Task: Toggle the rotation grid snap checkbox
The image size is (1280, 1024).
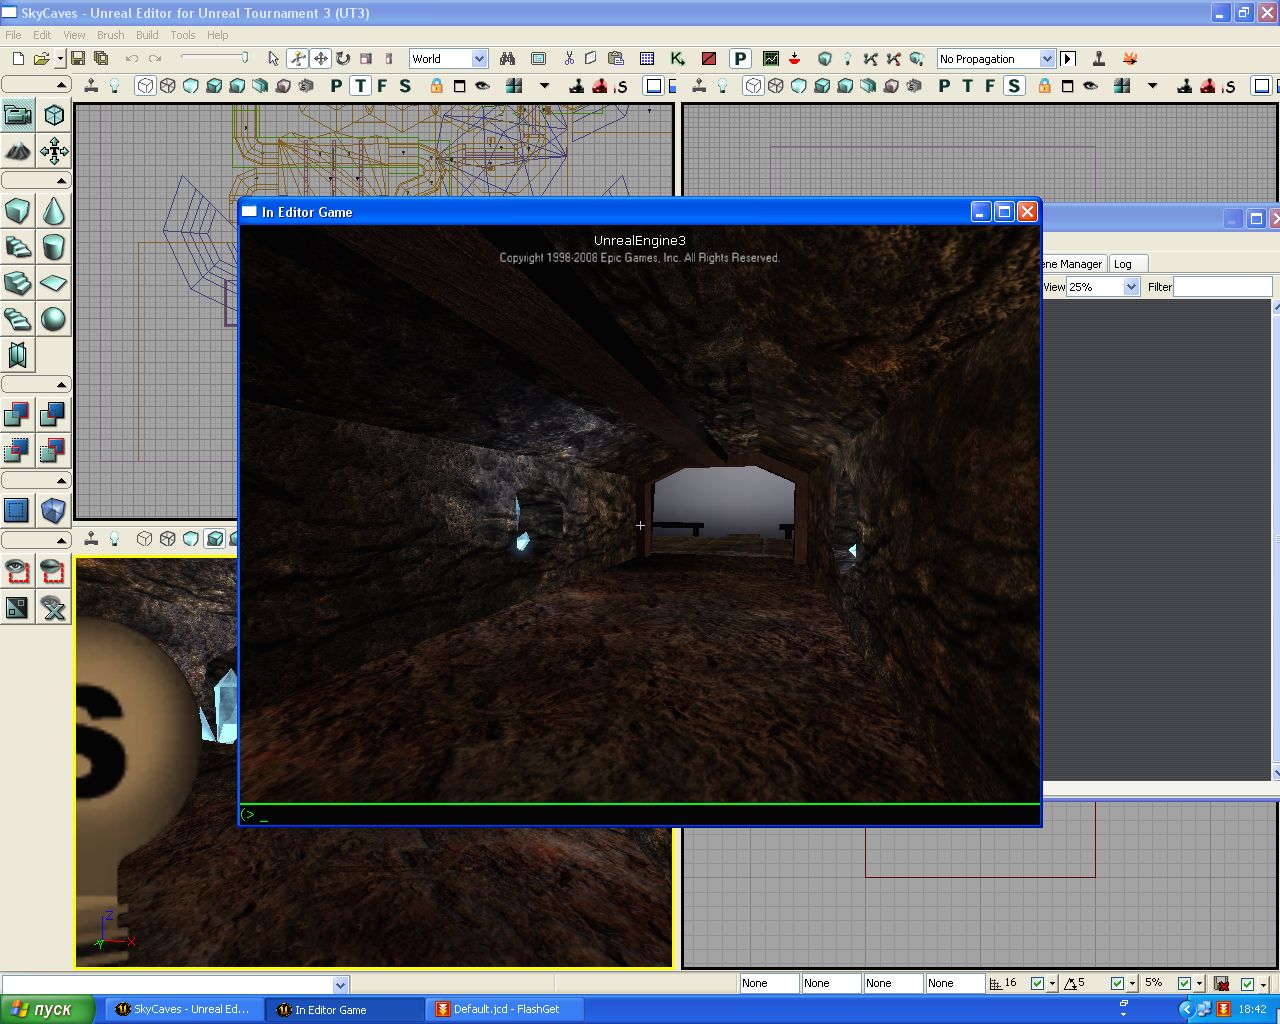Action: point(1117,984)
